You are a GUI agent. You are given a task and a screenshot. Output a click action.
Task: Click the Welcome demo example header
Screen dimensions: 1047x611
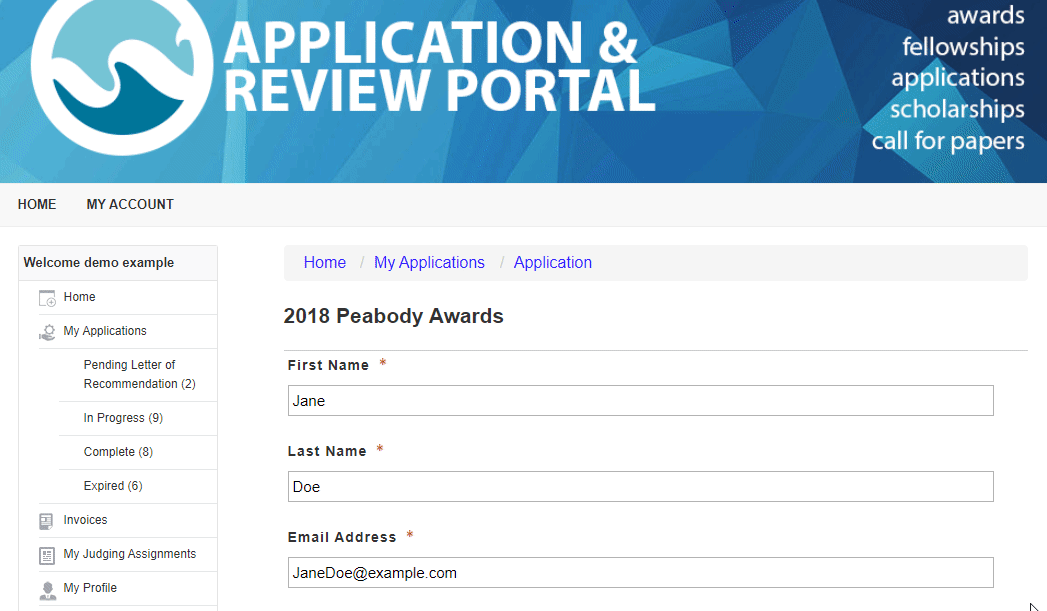pyautogui.click(x=99, y=262)
